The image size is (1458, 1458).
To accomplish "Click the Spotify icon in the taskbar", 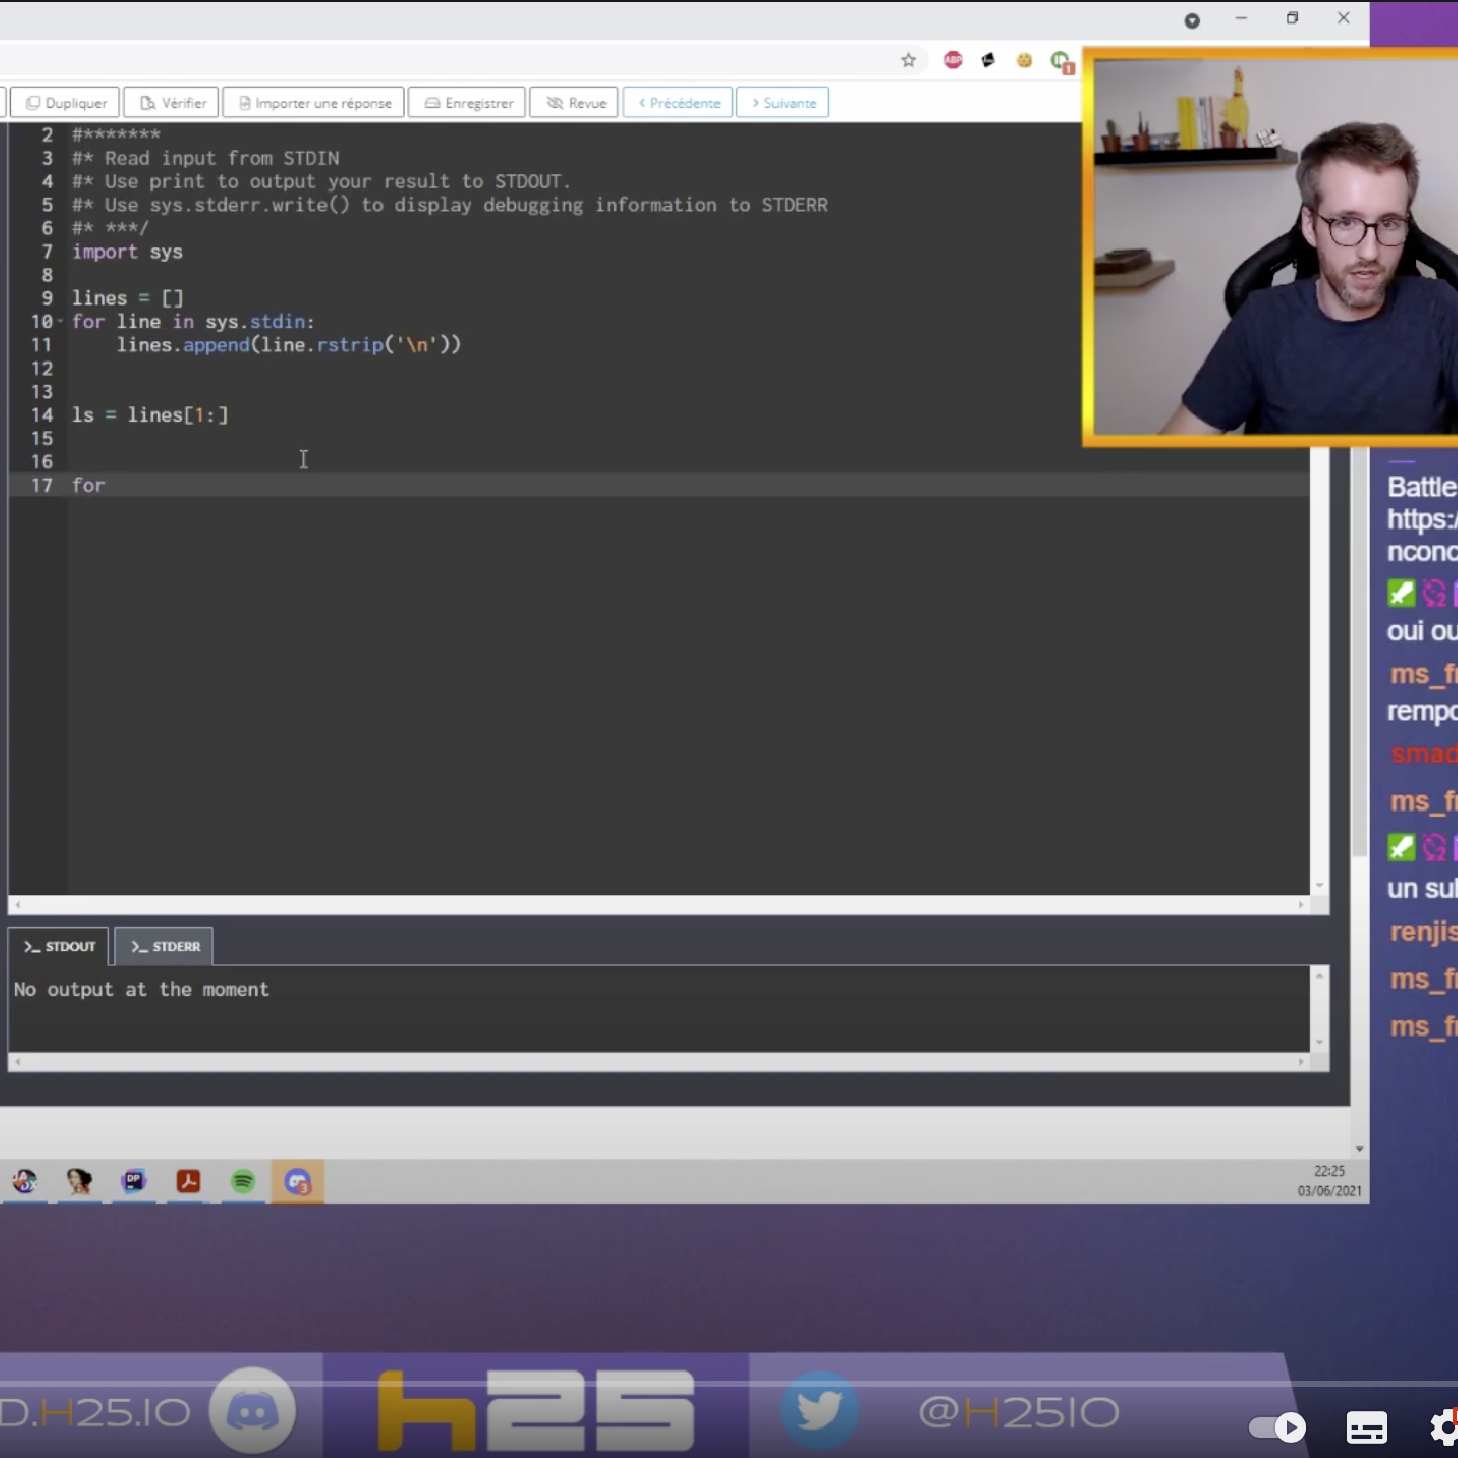I will pos(243,1181).
